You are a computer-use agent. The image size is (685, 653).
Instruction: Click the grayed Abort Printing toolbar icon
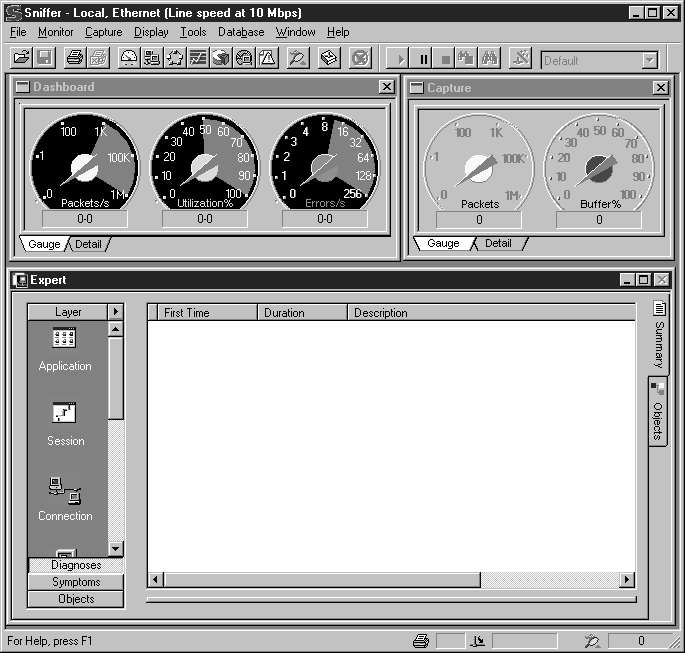pos(99,58)
